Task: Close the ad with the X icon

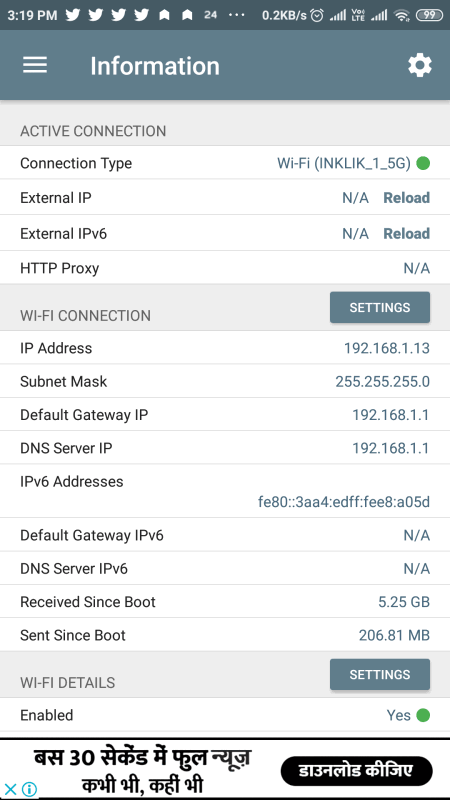Action: coord(10,789)
